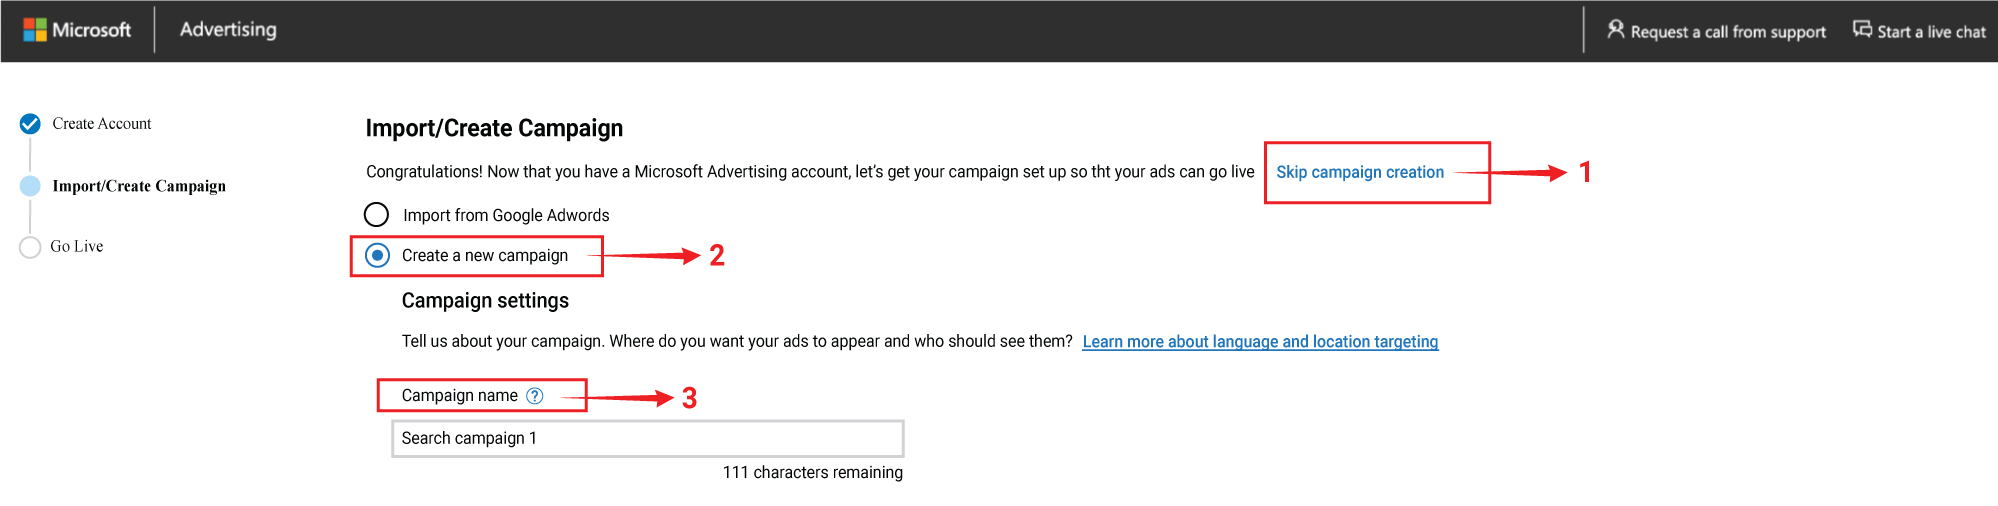This screenshot has height=506, width=1998.
Task: Click the Campaign name text field
Action: [x=648, y=439]
